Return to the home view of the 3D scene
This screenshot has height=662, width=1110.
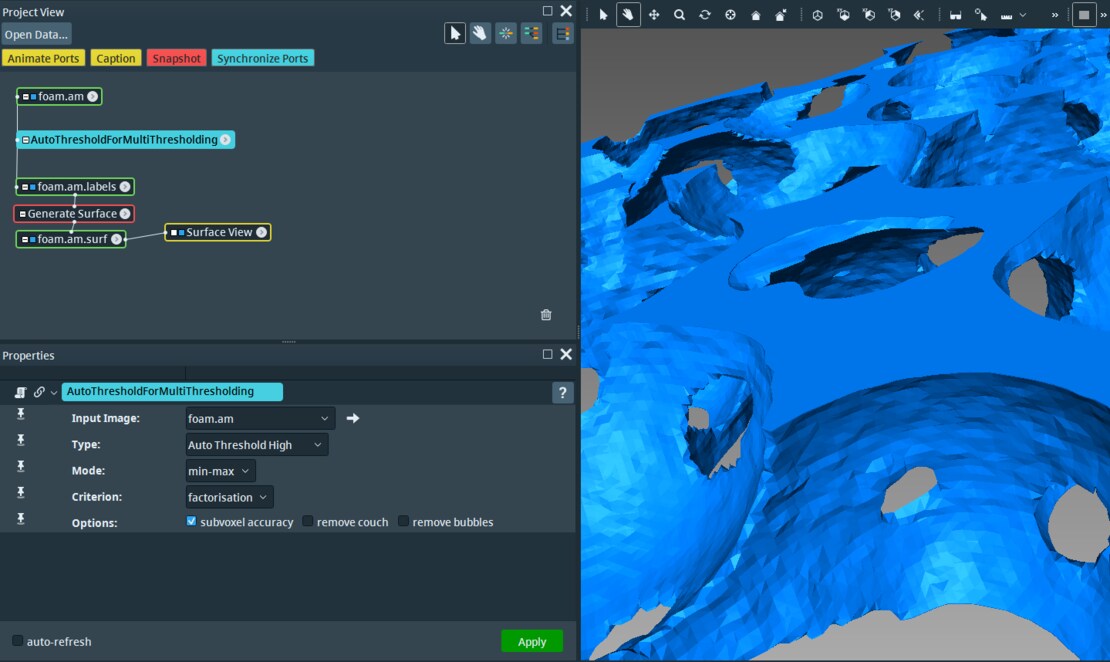pos(756,14)
